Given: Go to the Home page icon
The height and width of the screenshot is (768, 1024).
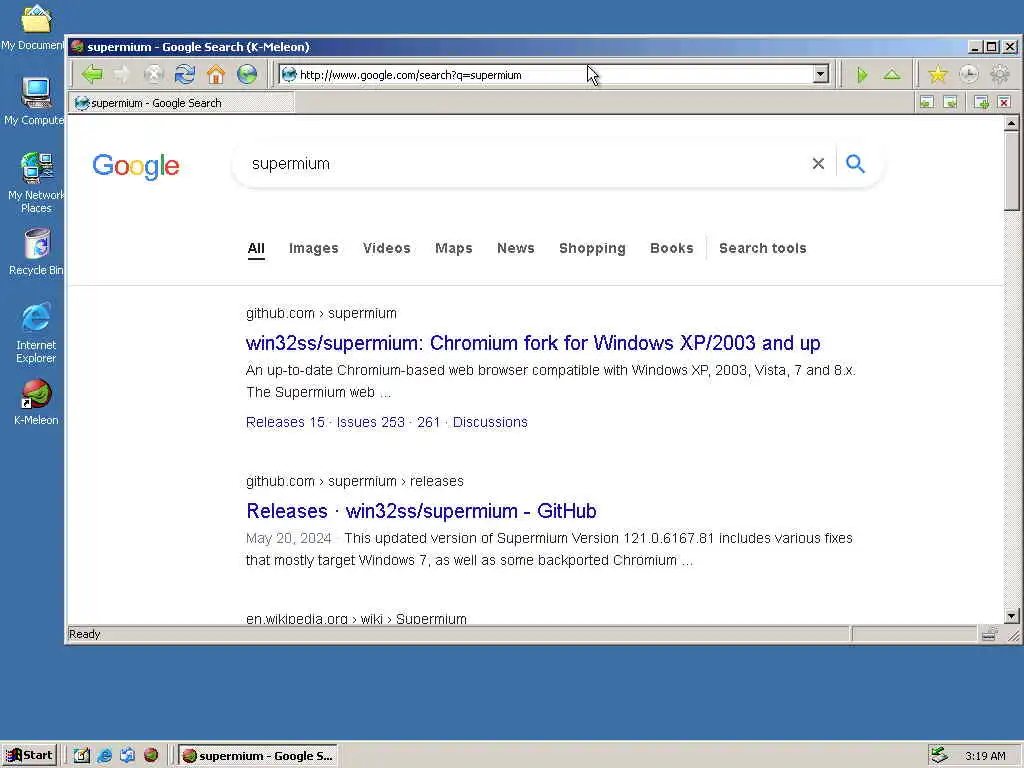Looking at the screenshot, I should pos(216,74).
